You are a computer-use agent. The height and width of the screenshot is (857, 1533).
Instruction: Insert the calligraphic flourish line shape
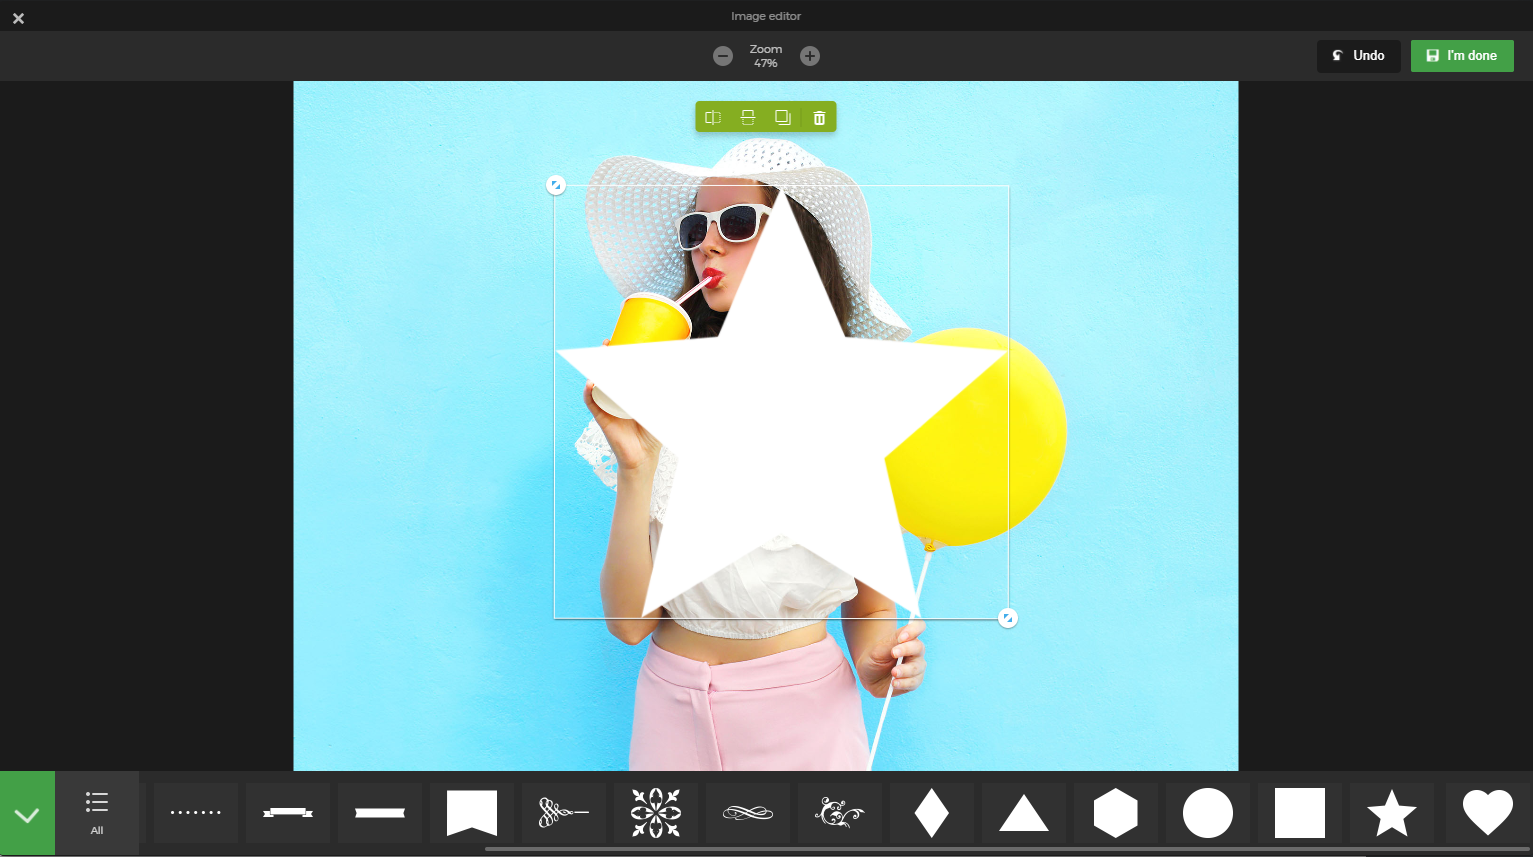(564, 813)
